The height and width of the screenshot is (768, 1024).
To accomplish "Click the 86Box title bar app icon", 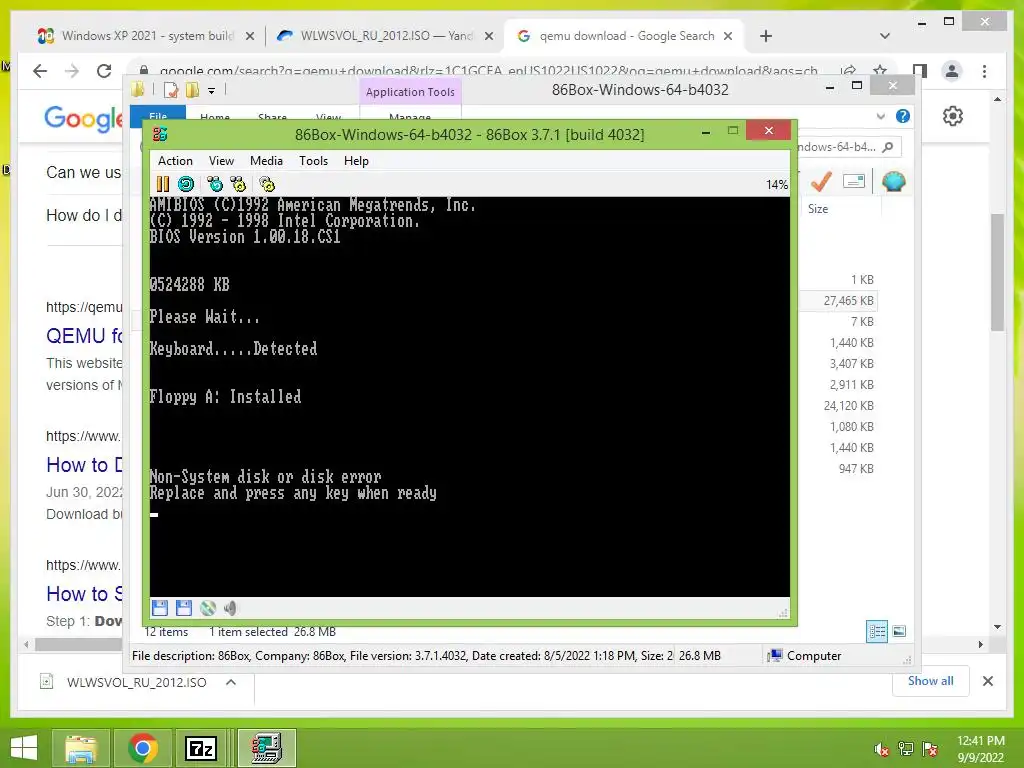I will (160, 134).
